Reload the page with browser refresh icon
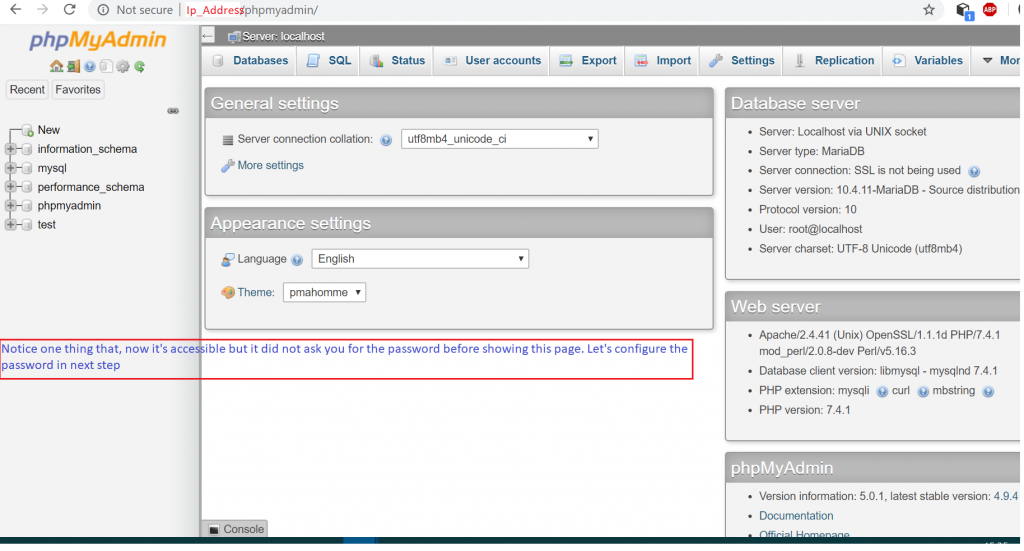 [69, 10]
